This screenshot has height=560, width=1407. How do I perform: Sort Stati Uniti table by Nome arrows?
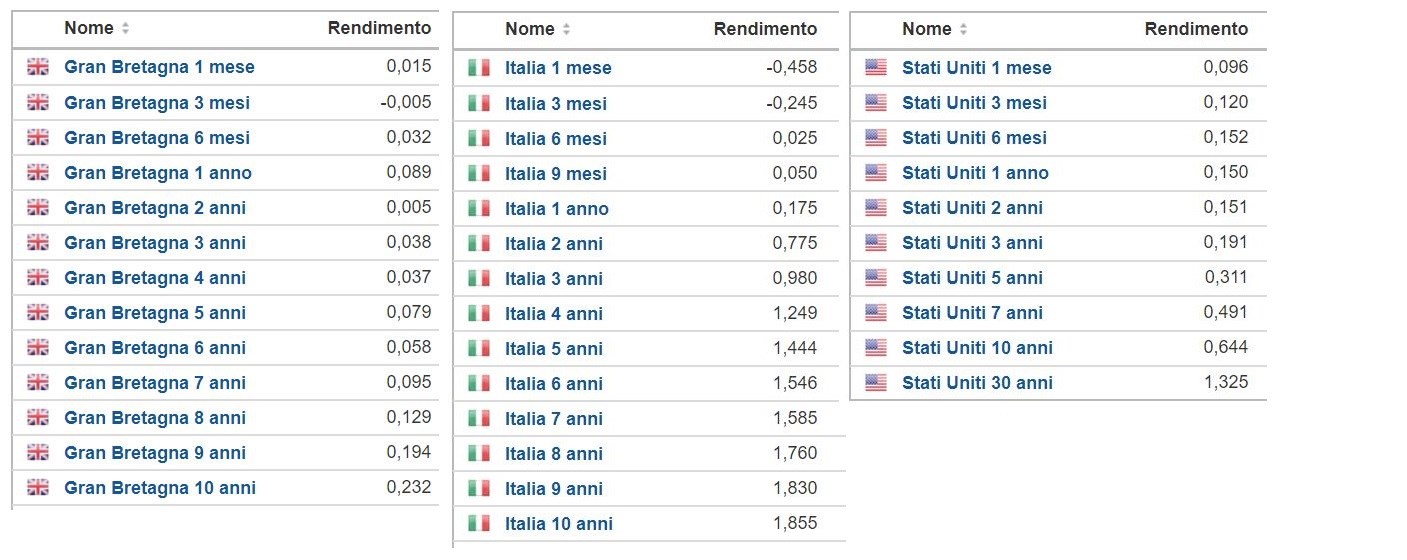click(x=963, y=30)
